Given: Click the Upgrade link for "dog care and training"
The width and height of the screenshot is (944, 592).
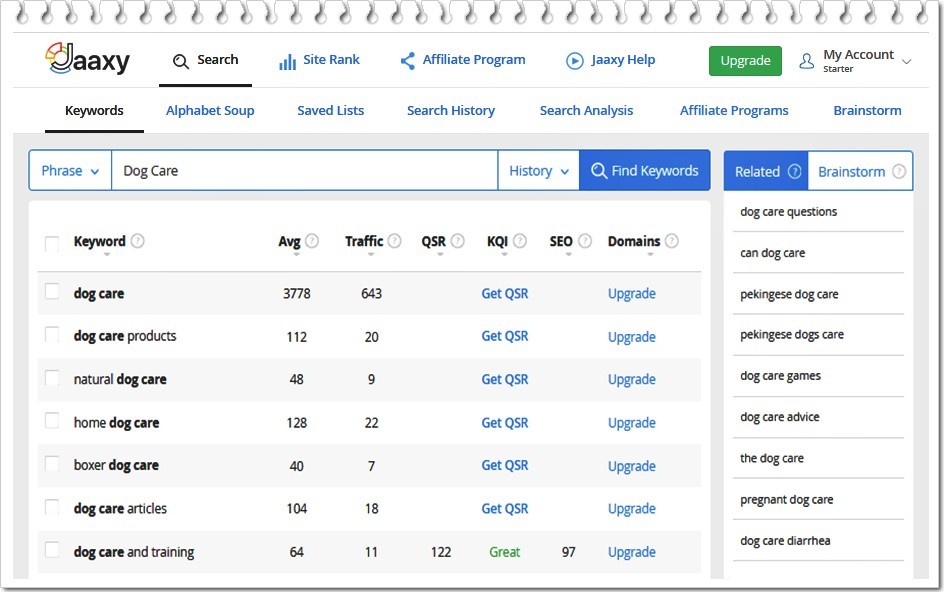Looking at the screenshot, I should 632,552.
